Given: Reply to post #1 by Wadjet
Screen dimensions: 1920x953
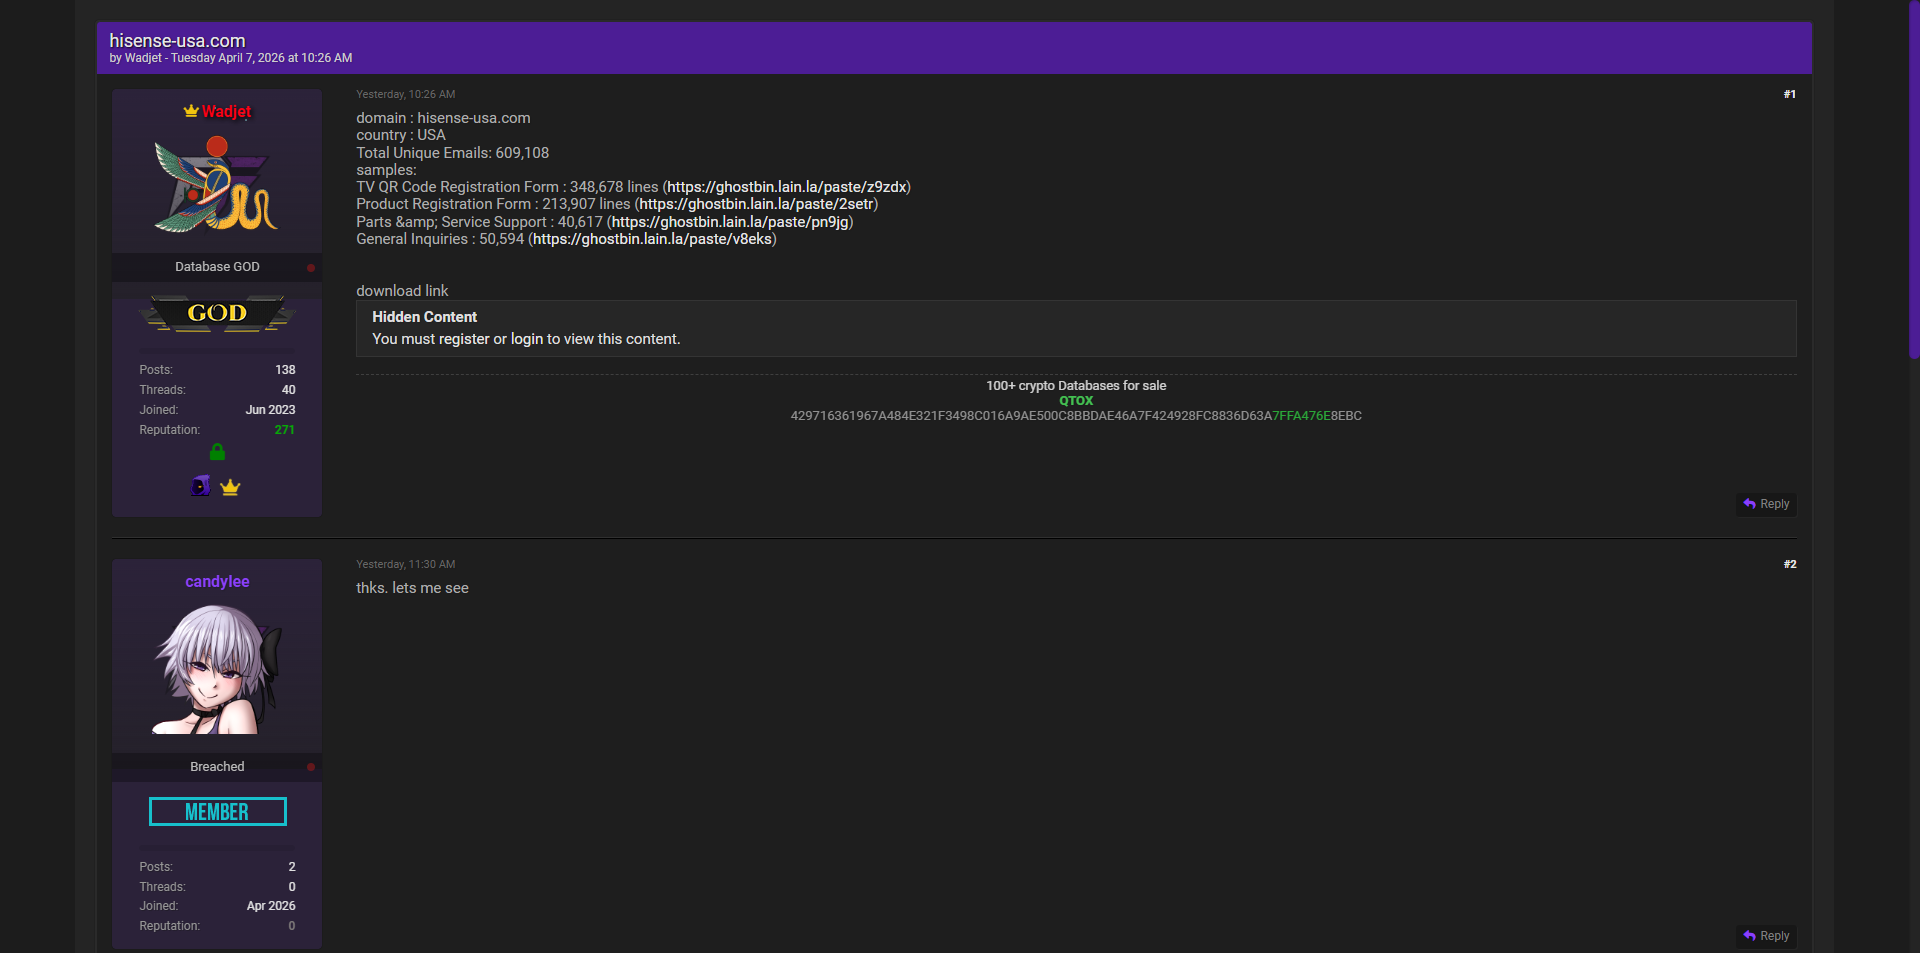Looking at the screenshot, I should click(1766, 504).
